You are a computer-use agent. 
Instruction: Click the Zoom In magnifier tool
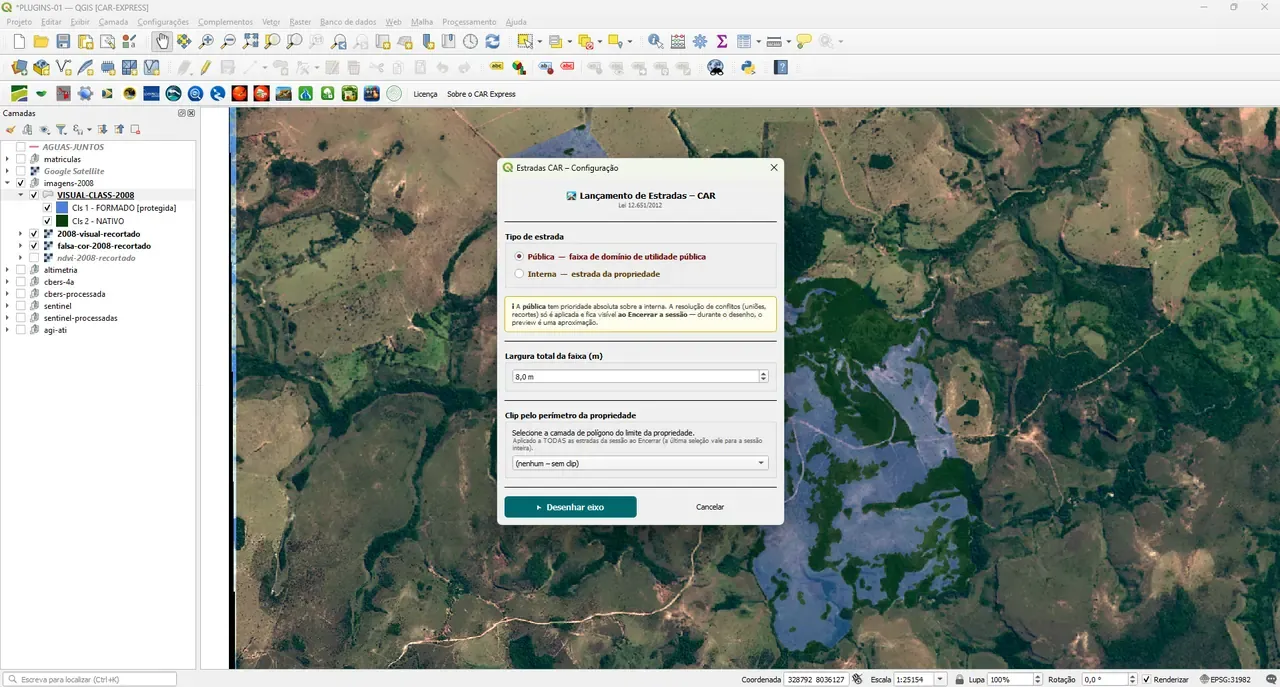click(206, 41)
